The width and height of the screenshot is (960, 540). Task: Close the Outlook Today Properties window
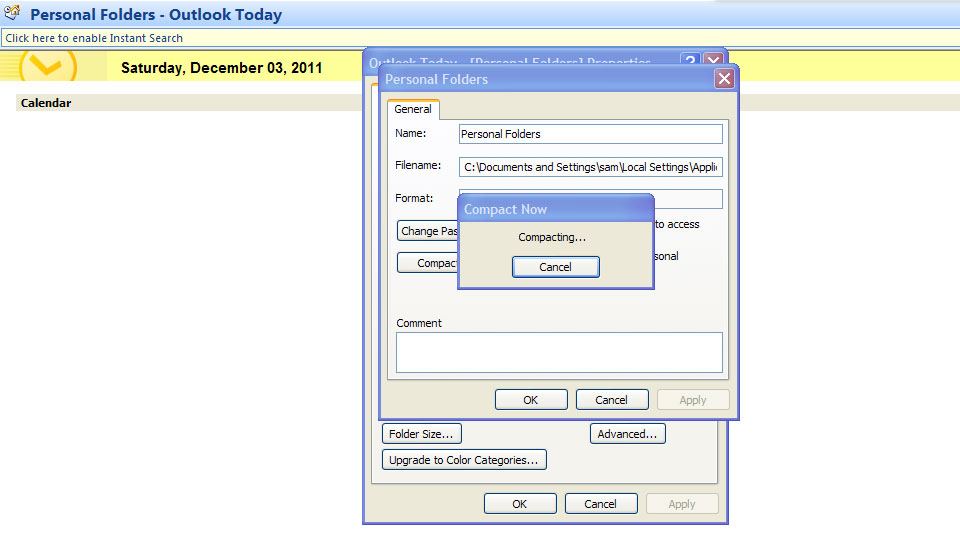(x=713, y=59)
